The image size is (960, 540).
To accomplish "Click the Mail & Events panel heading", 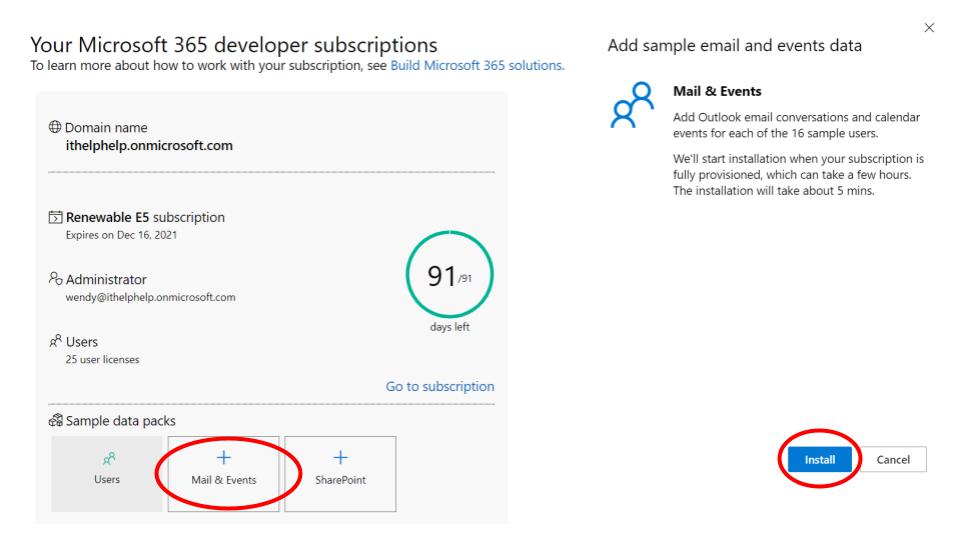I will coord(717,91).
